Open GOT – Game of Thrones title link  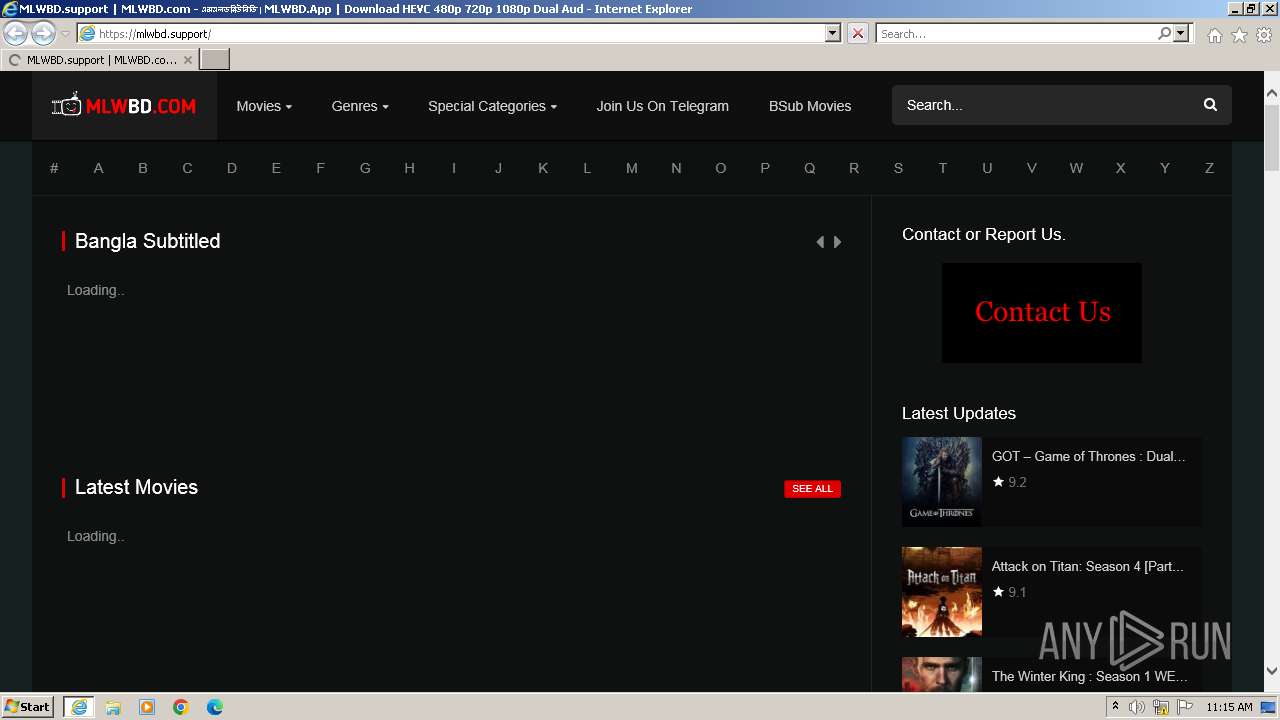pyautogui.click(x=1089, y=456)
